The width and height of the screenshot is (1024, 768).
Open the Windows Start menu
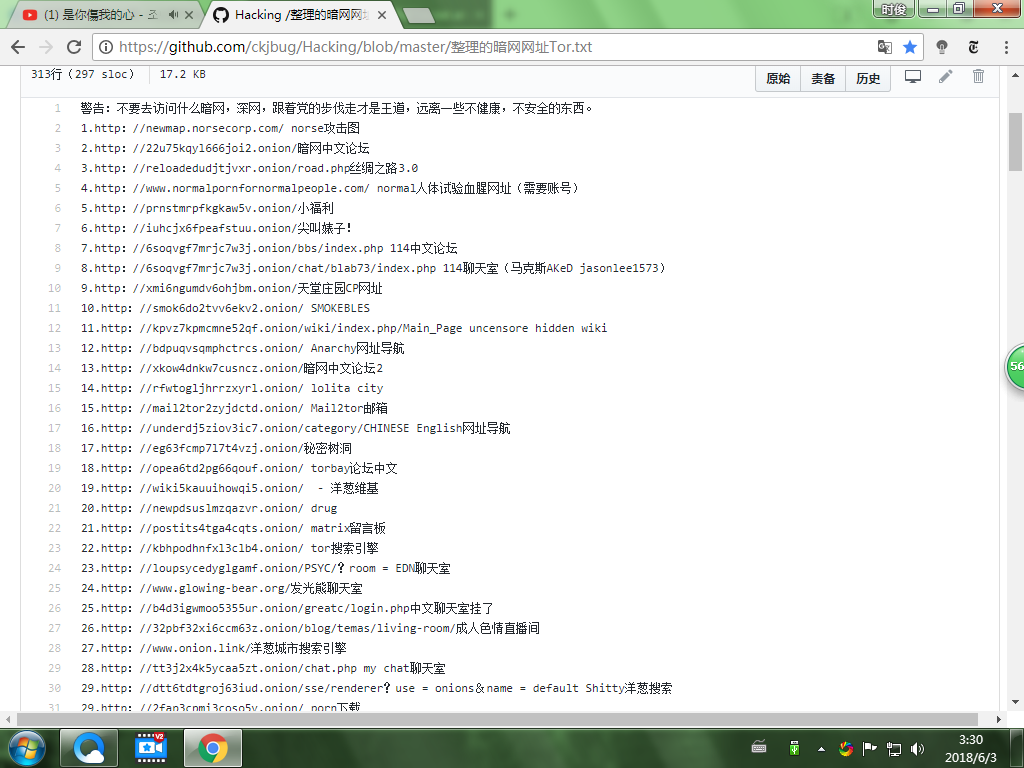(26, 748)
